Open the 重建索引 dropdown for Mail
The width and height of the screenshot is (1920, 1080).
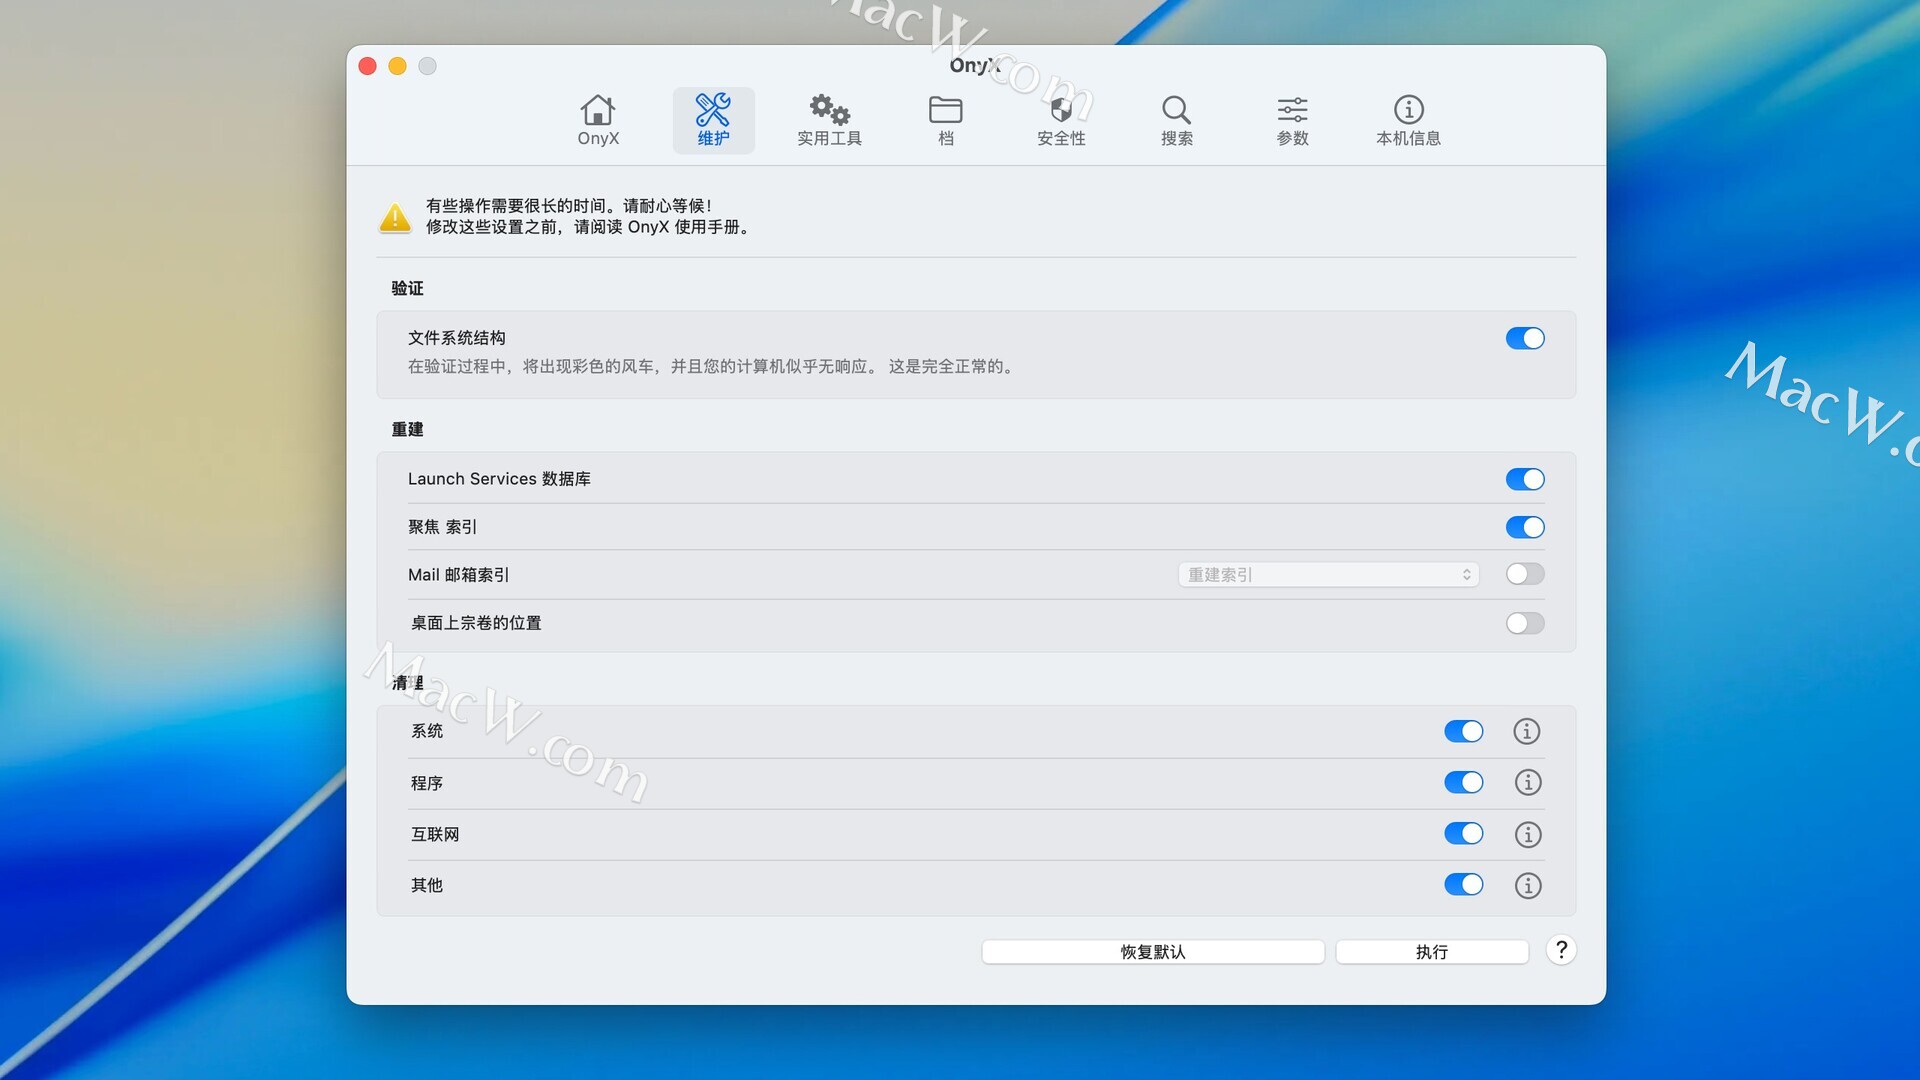(1328, 575)
